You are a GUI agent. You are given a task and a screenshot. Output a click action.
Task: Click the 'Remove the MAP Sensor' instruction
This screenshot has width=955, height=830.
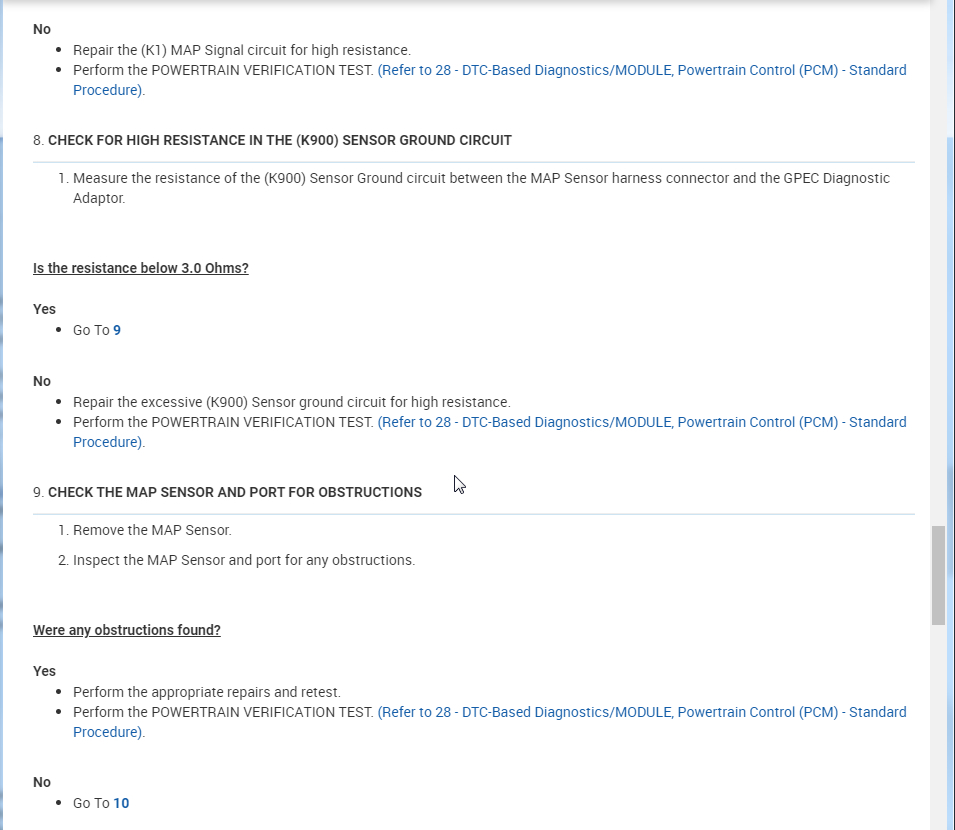tap(152, 530)
